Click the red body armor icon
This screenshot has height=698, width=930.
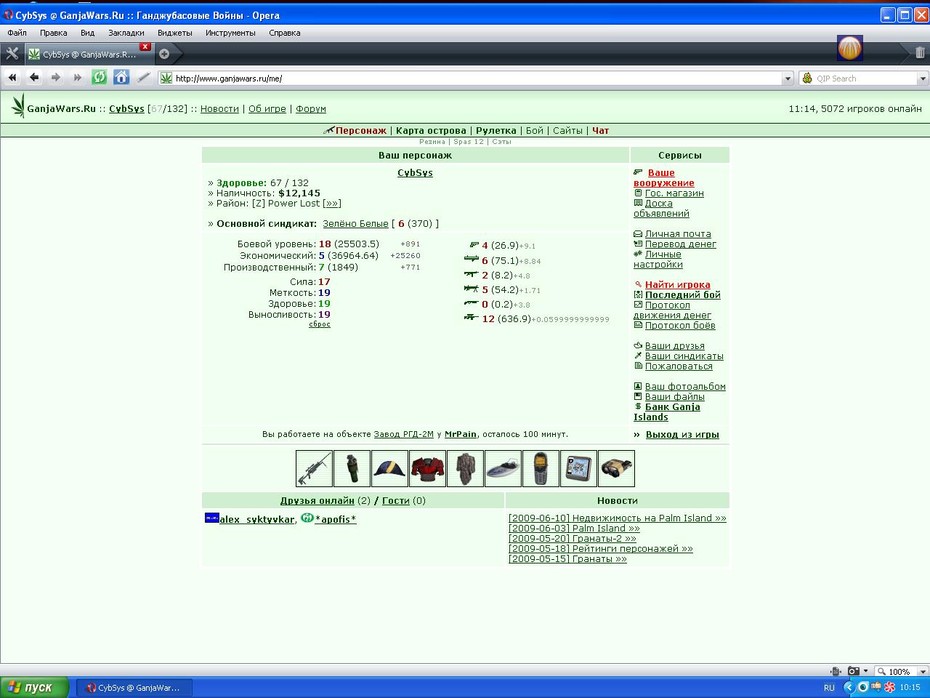(x=428, y=468)
